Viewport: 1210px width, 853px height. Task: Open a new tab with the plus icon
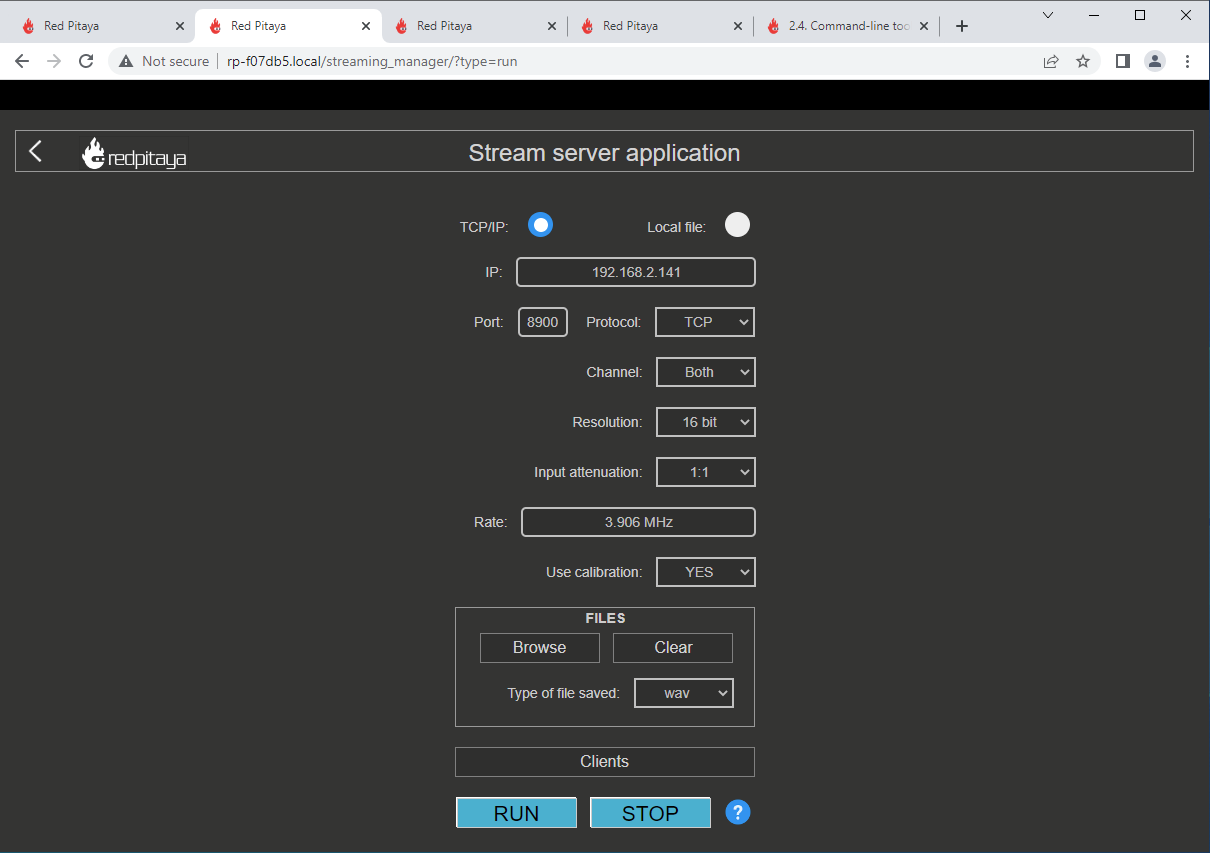click(962, 26)
